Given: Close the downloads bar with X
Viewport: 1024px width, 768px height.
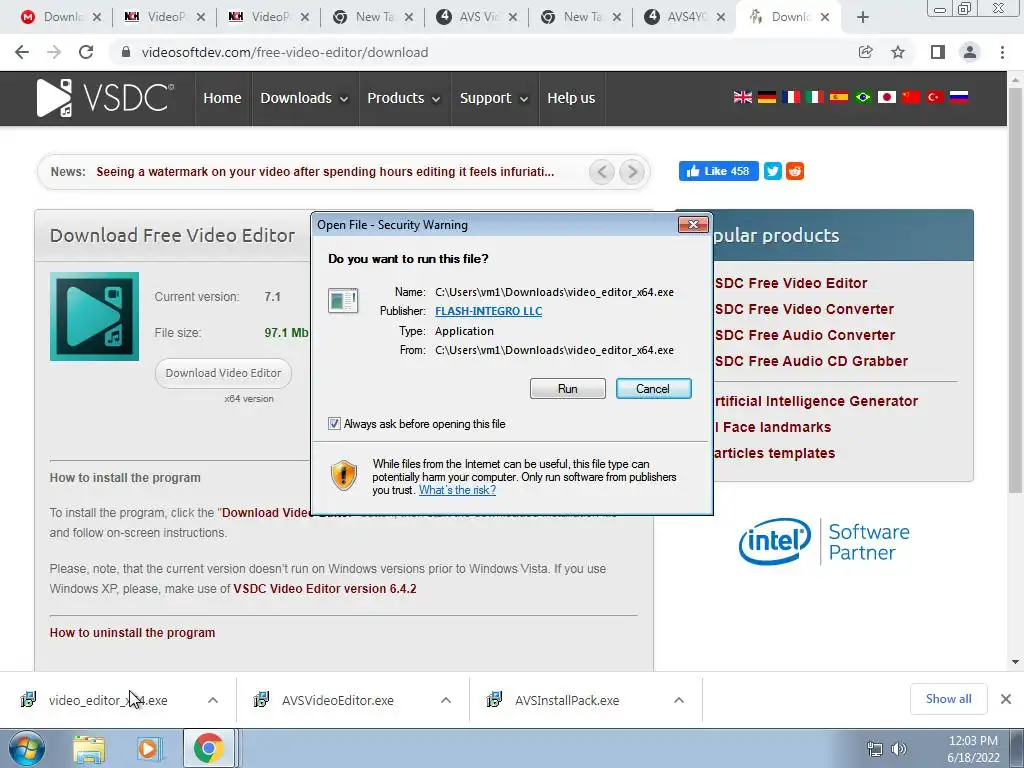Looking at the screenshot, I should [x=1006, y=699].
